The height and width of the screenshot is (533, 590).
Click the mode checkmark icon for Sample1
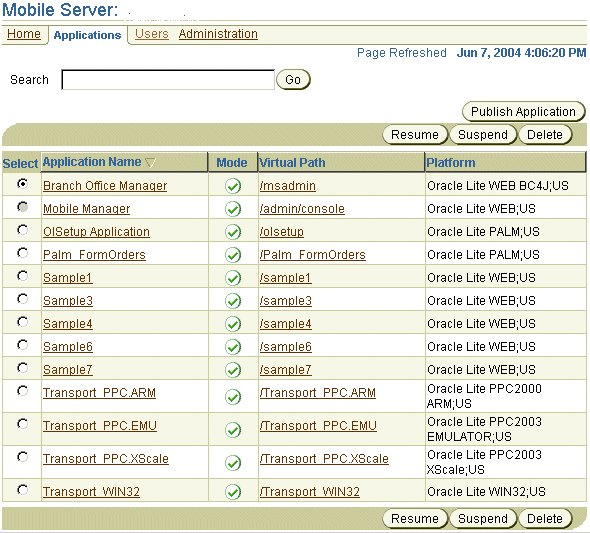click(233, 278)
